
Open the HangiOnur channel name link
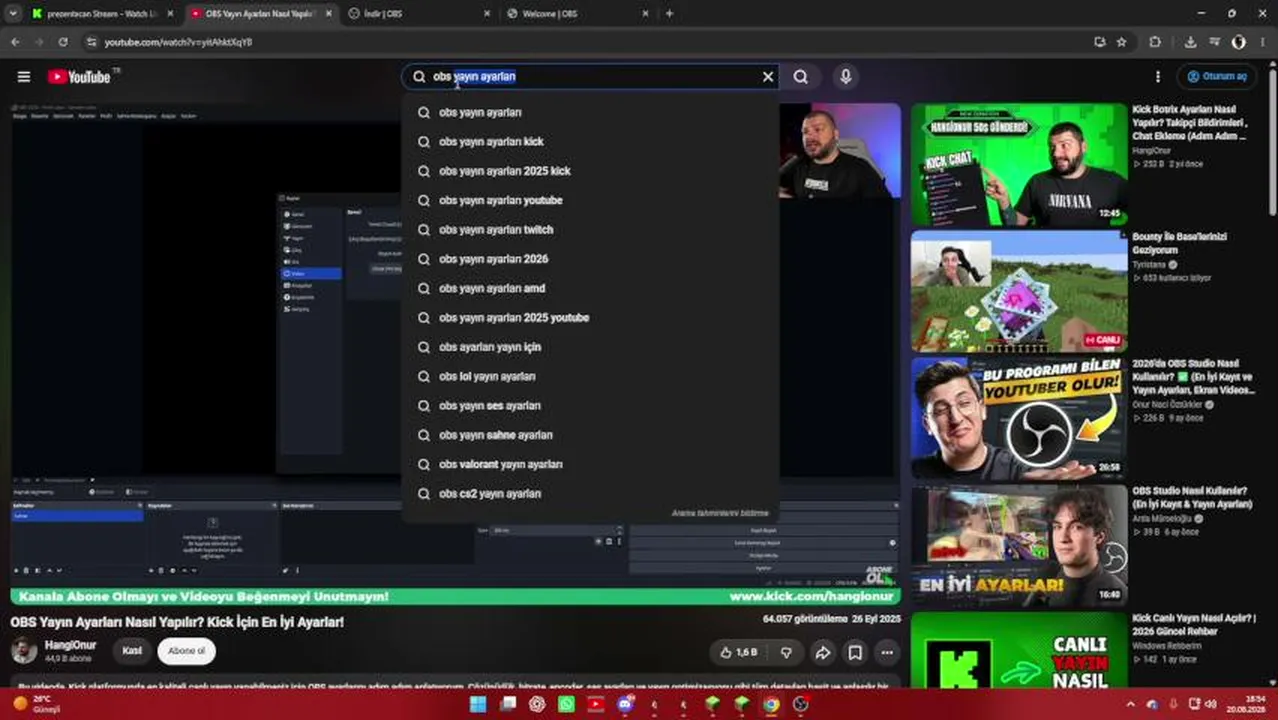(x=70, y=645)
